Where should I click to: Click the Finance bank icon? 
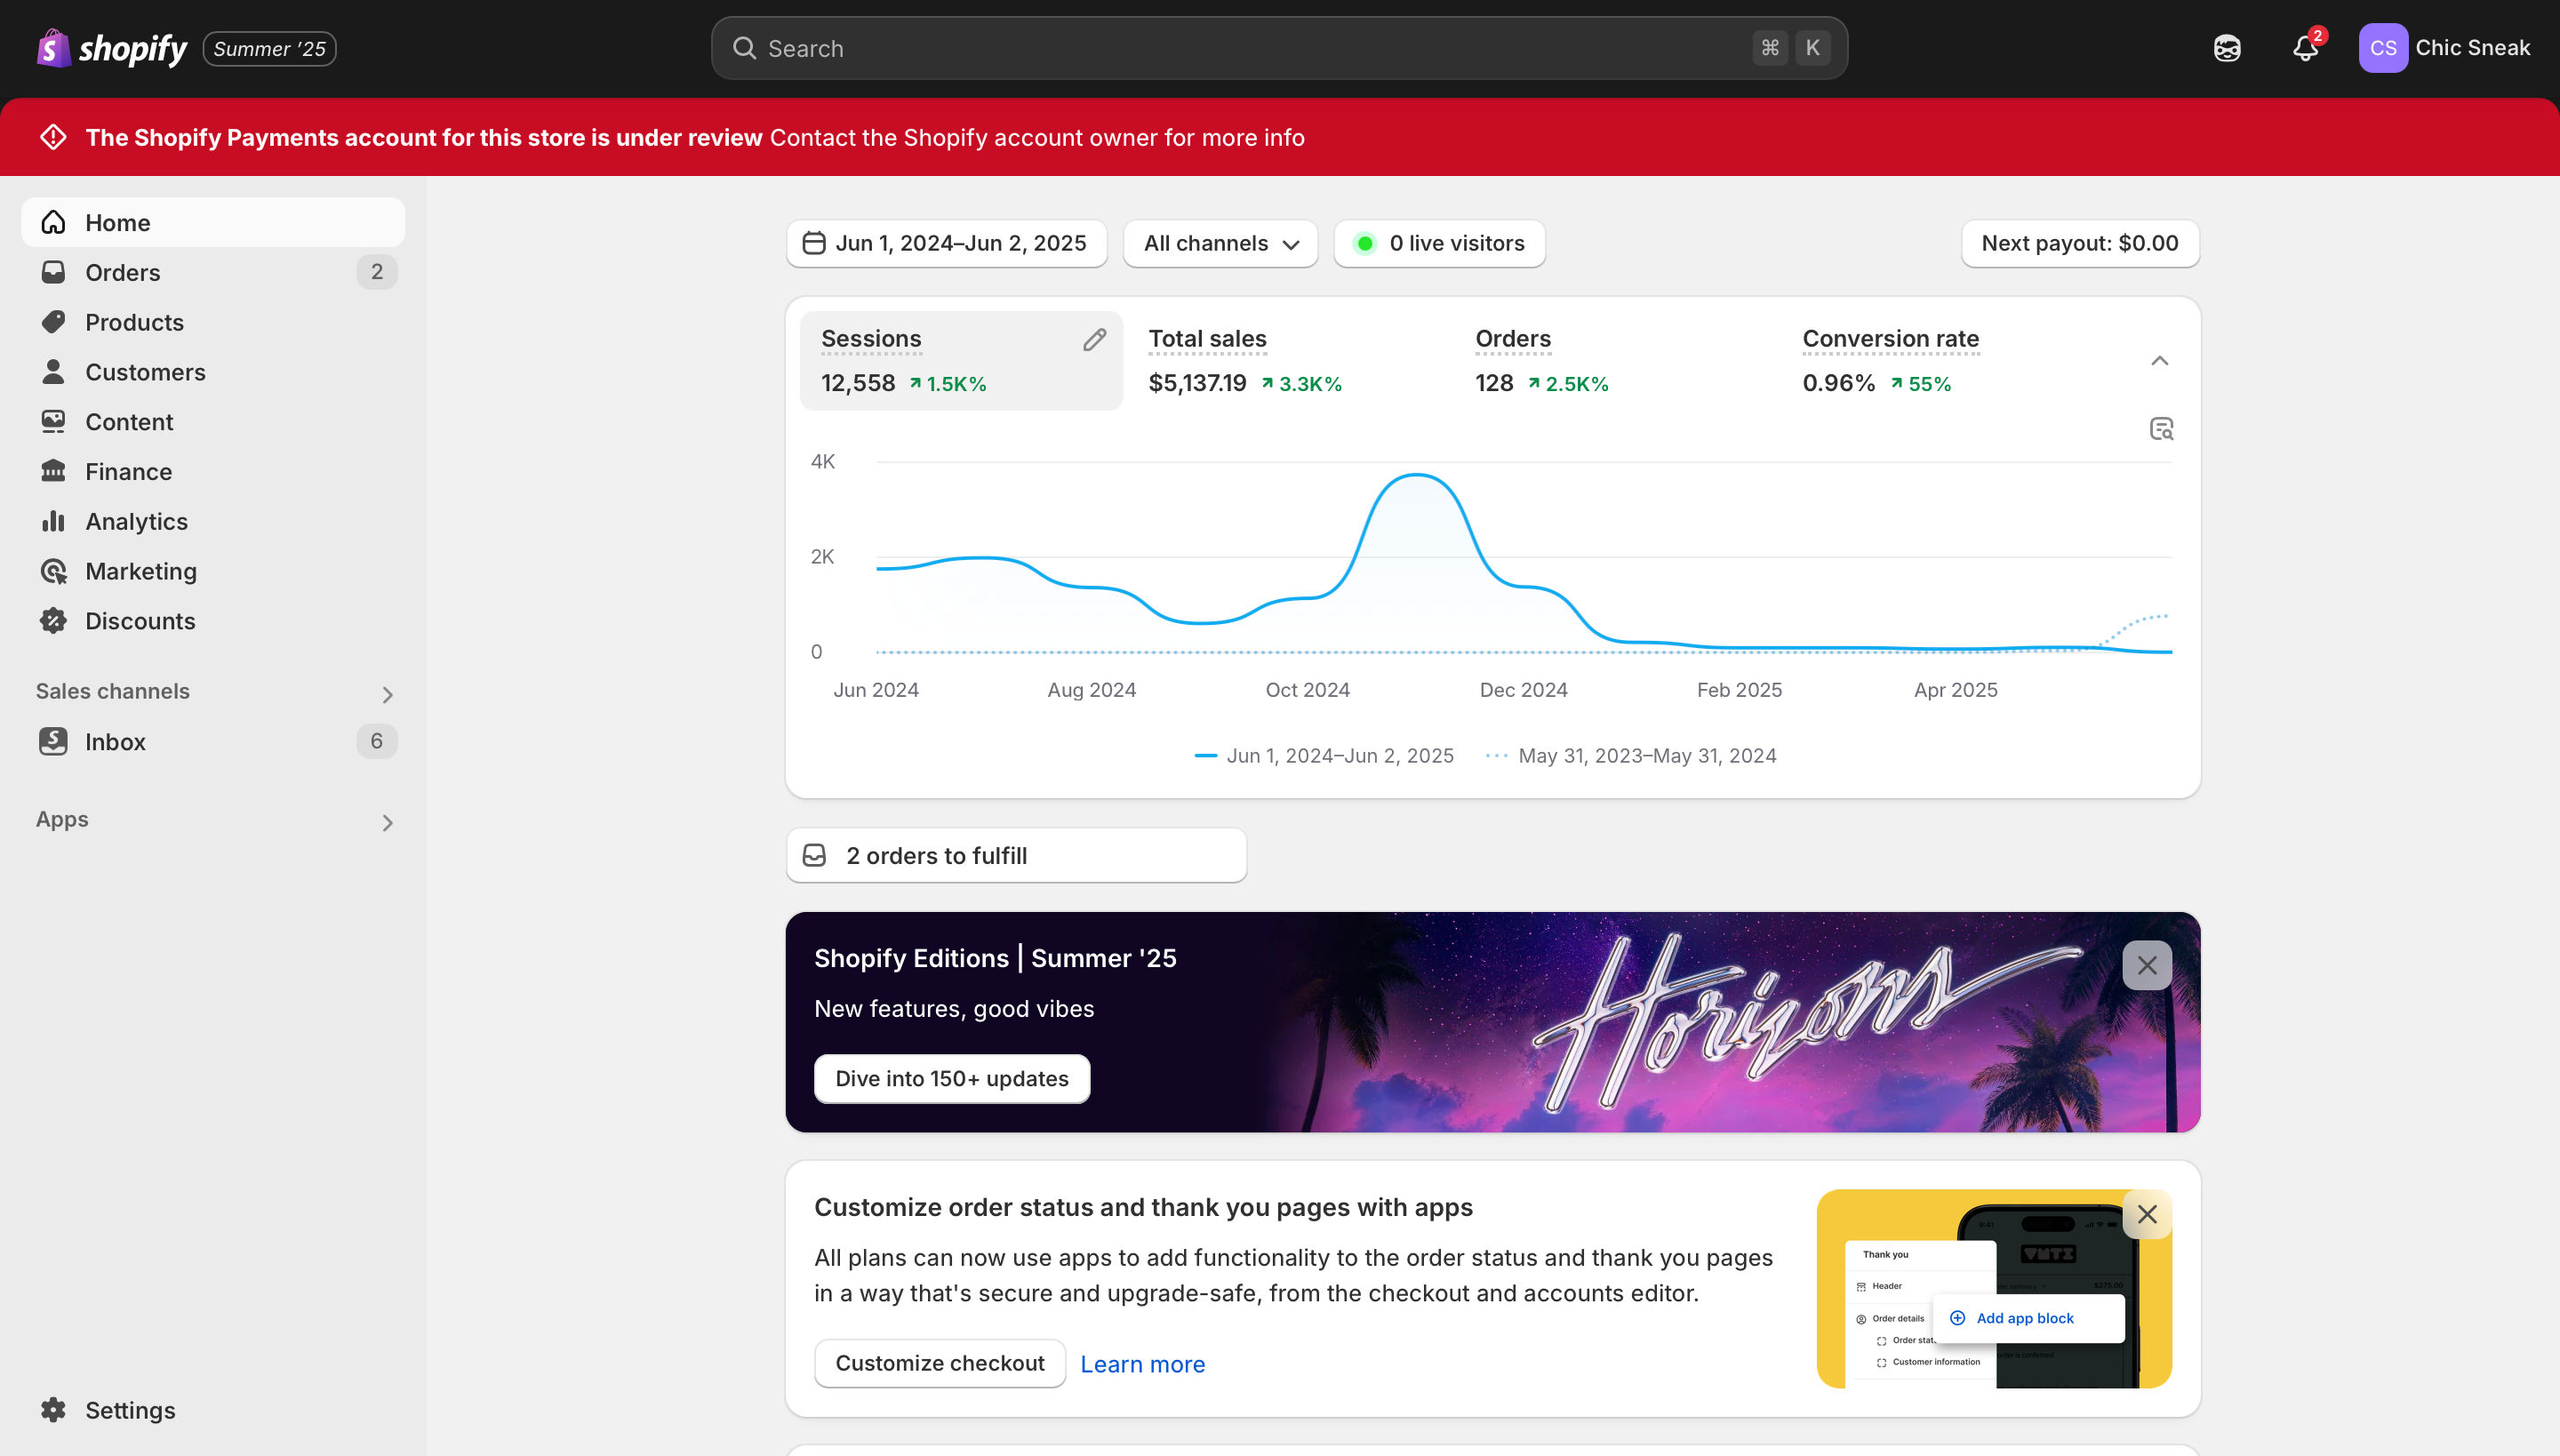tap(53, 471)
